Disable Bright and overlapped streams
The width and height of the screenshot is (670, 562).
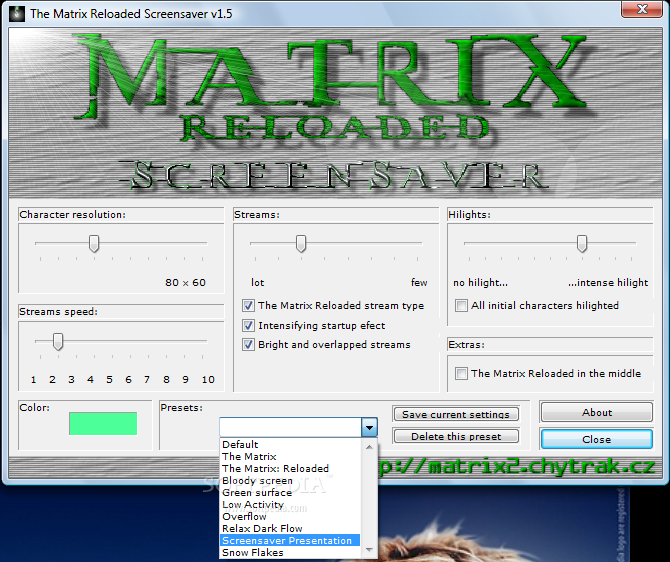(248, 344)
